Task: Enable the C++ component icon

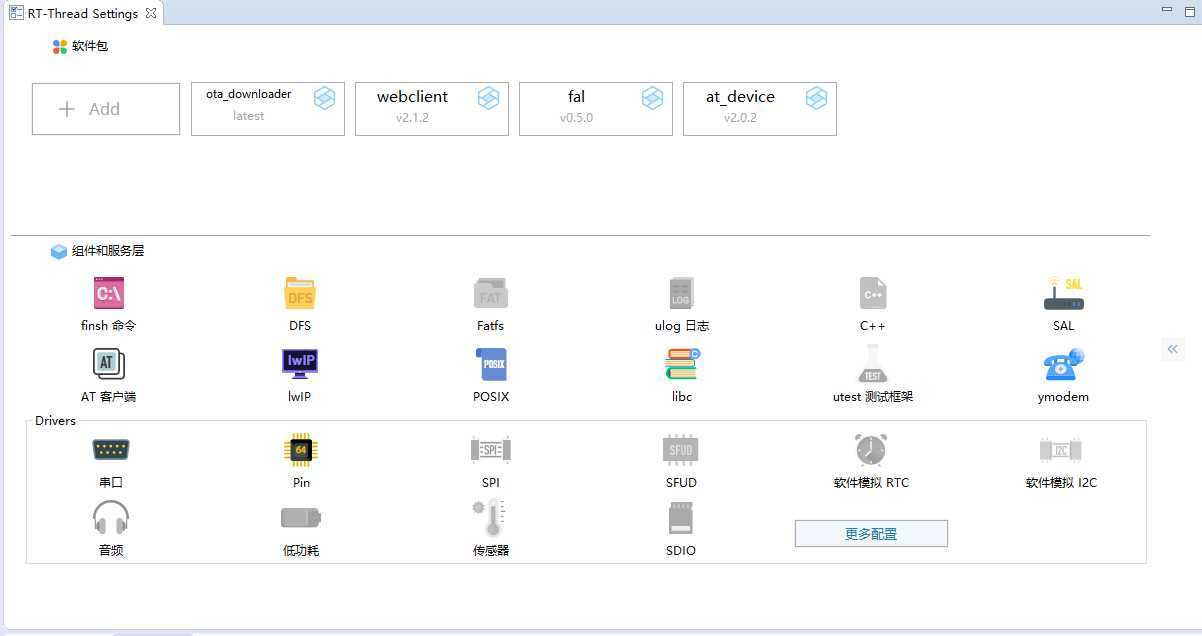Action: click(873, 294)
